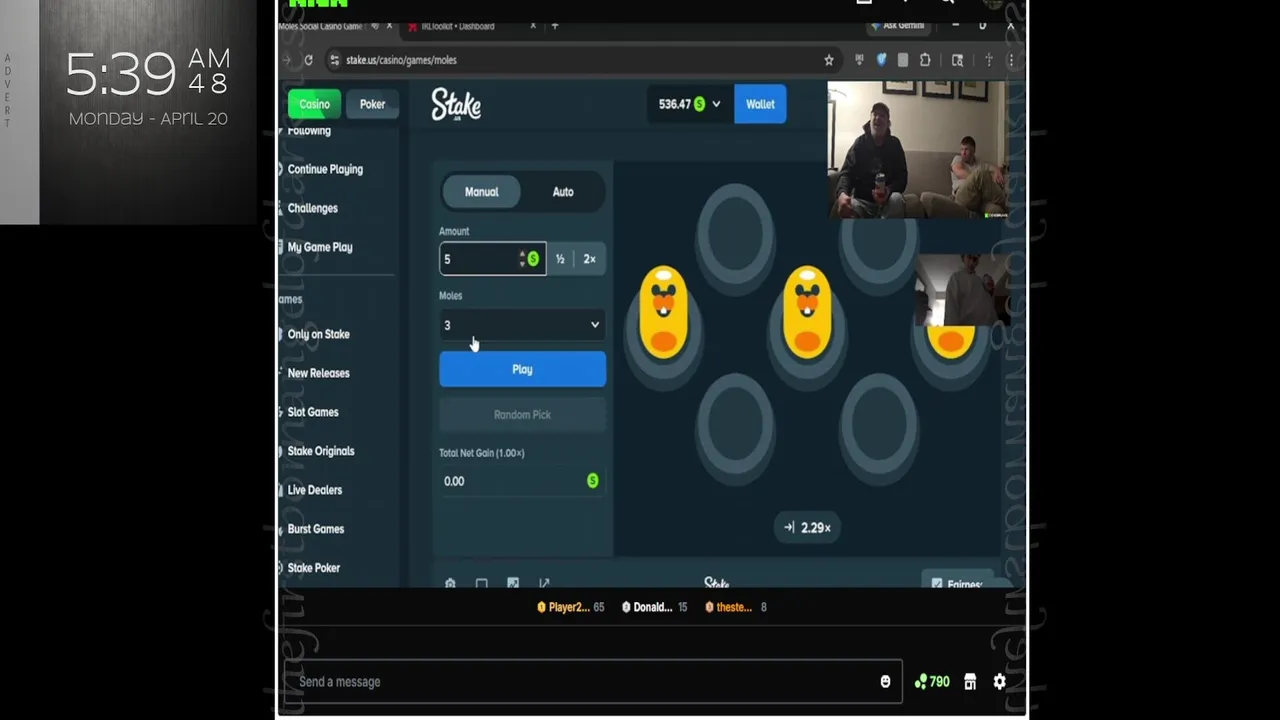This screenshot has height=720, width=1280.
Task: Reload the stake.us browser page
Action: pyautogui.click(x=308, y=60)
